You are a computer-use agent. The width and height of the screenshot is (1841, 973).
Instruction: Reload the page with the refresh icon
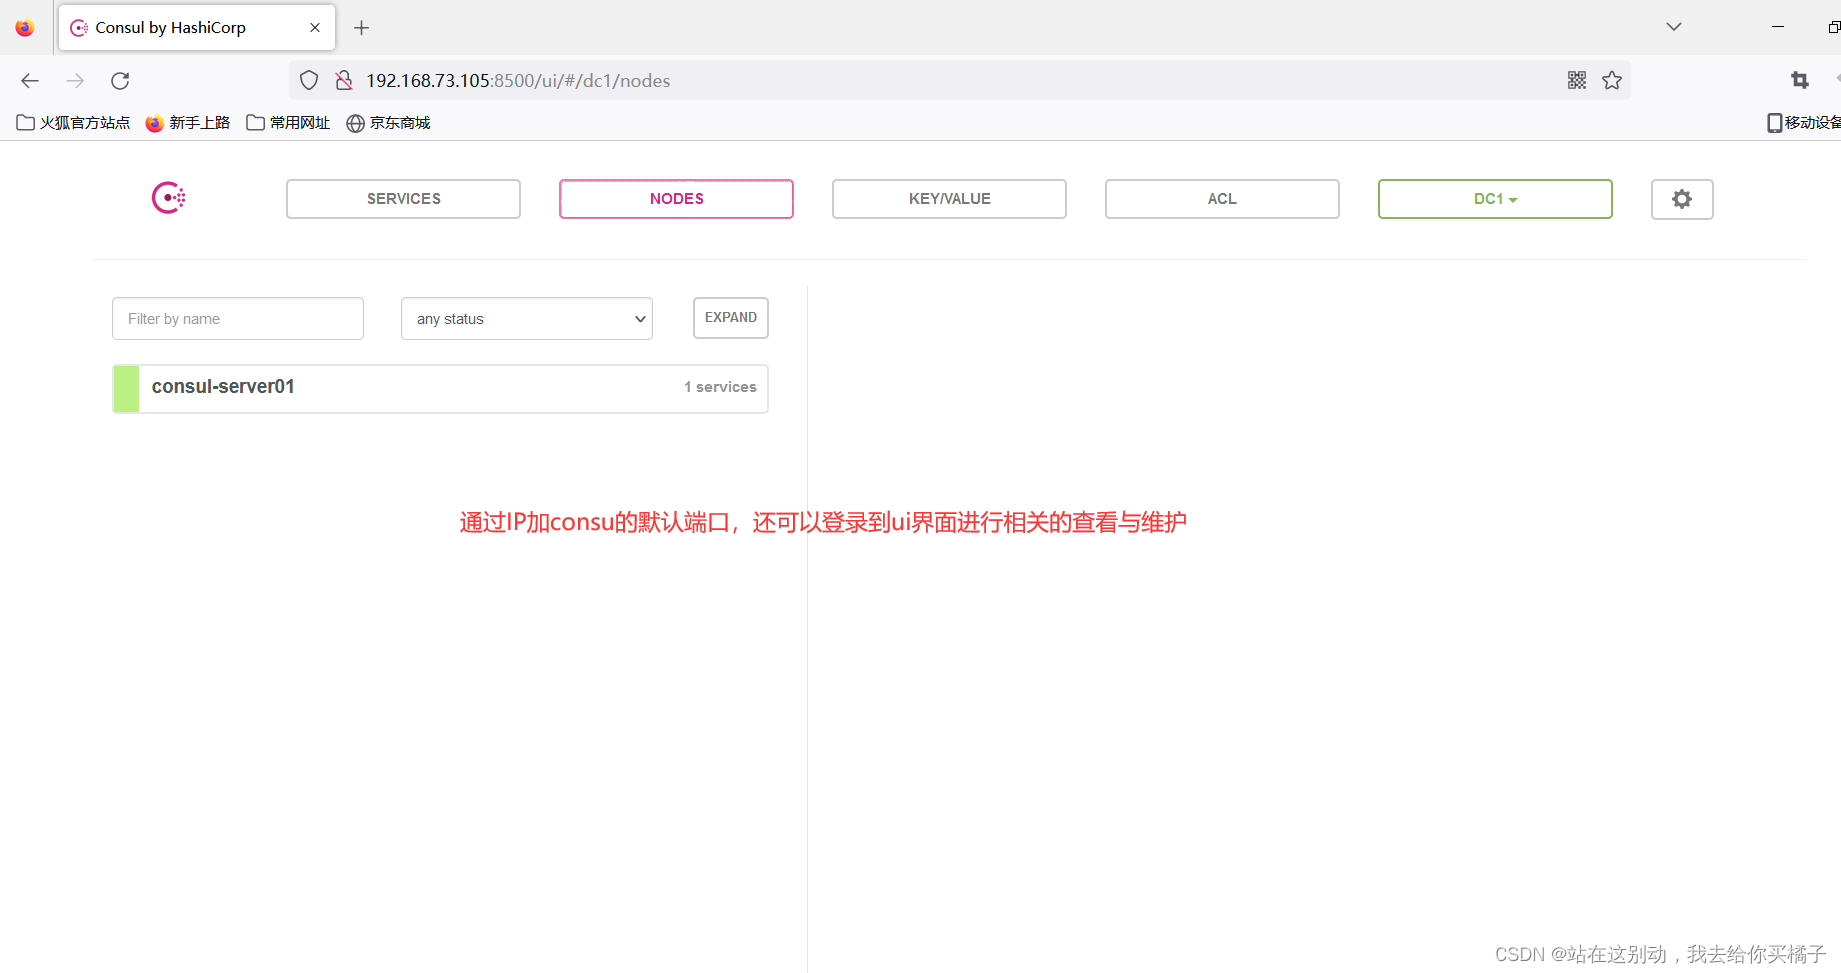coord(120,81)
